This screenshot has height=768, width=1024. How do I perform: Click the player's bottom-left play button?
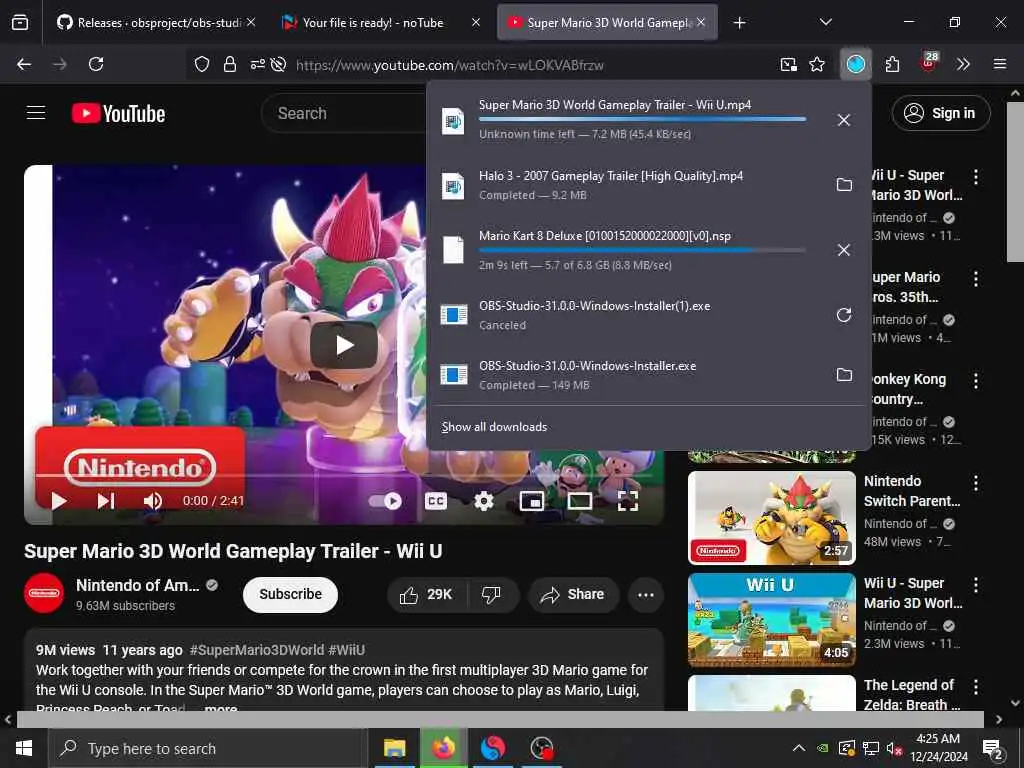[59, 501]
